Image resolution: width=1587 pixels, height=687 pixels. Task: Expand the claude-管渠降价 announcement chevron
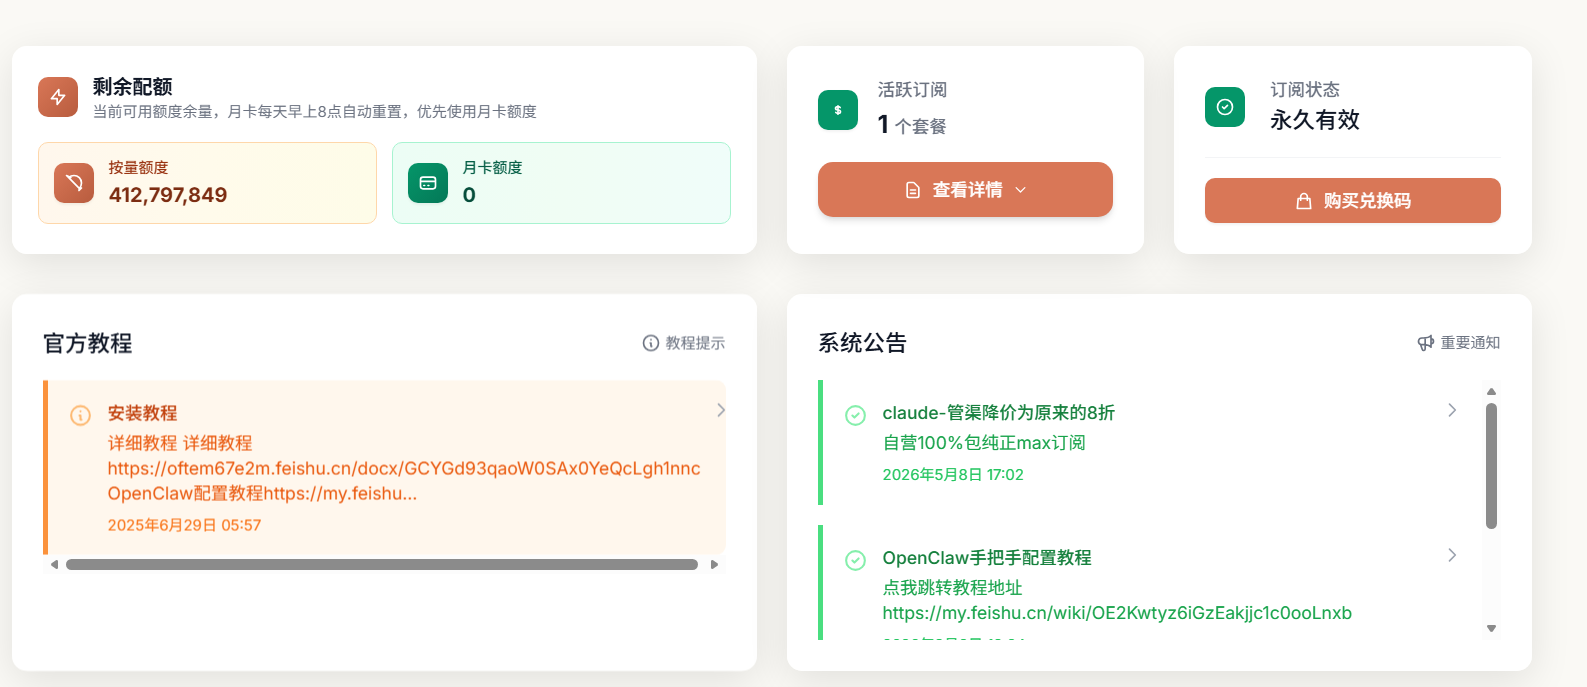point(1452,410)
